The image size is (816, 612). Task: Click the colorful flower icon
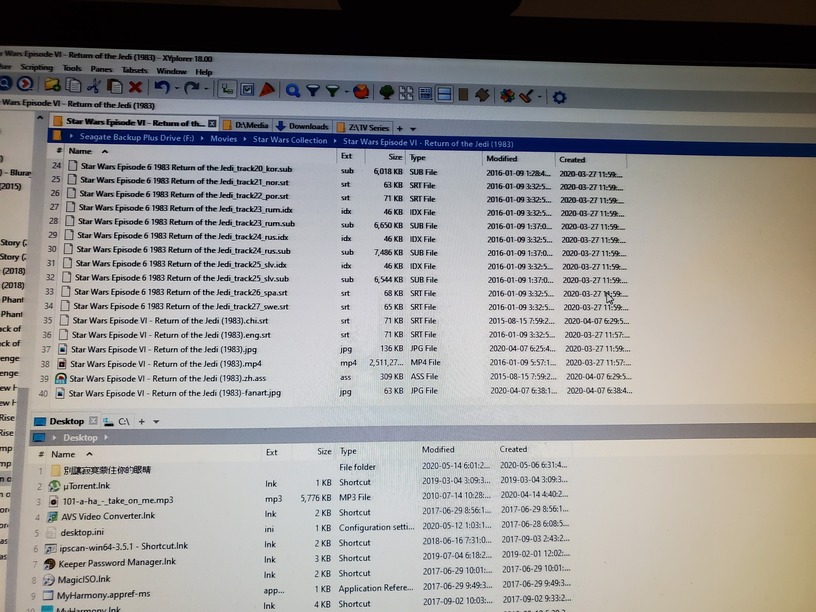point(507,96)
